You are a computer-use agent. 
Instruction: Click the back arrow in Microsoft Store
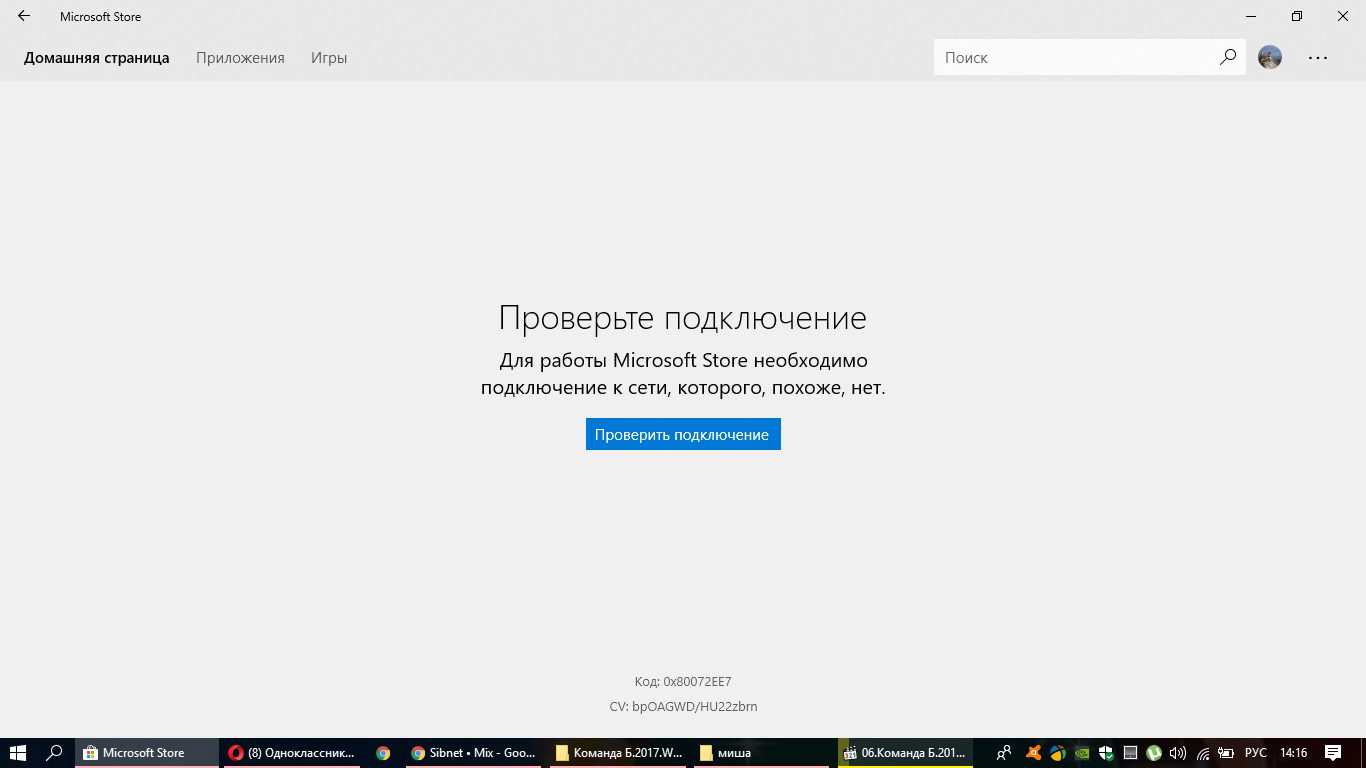[x=23, y=16]
